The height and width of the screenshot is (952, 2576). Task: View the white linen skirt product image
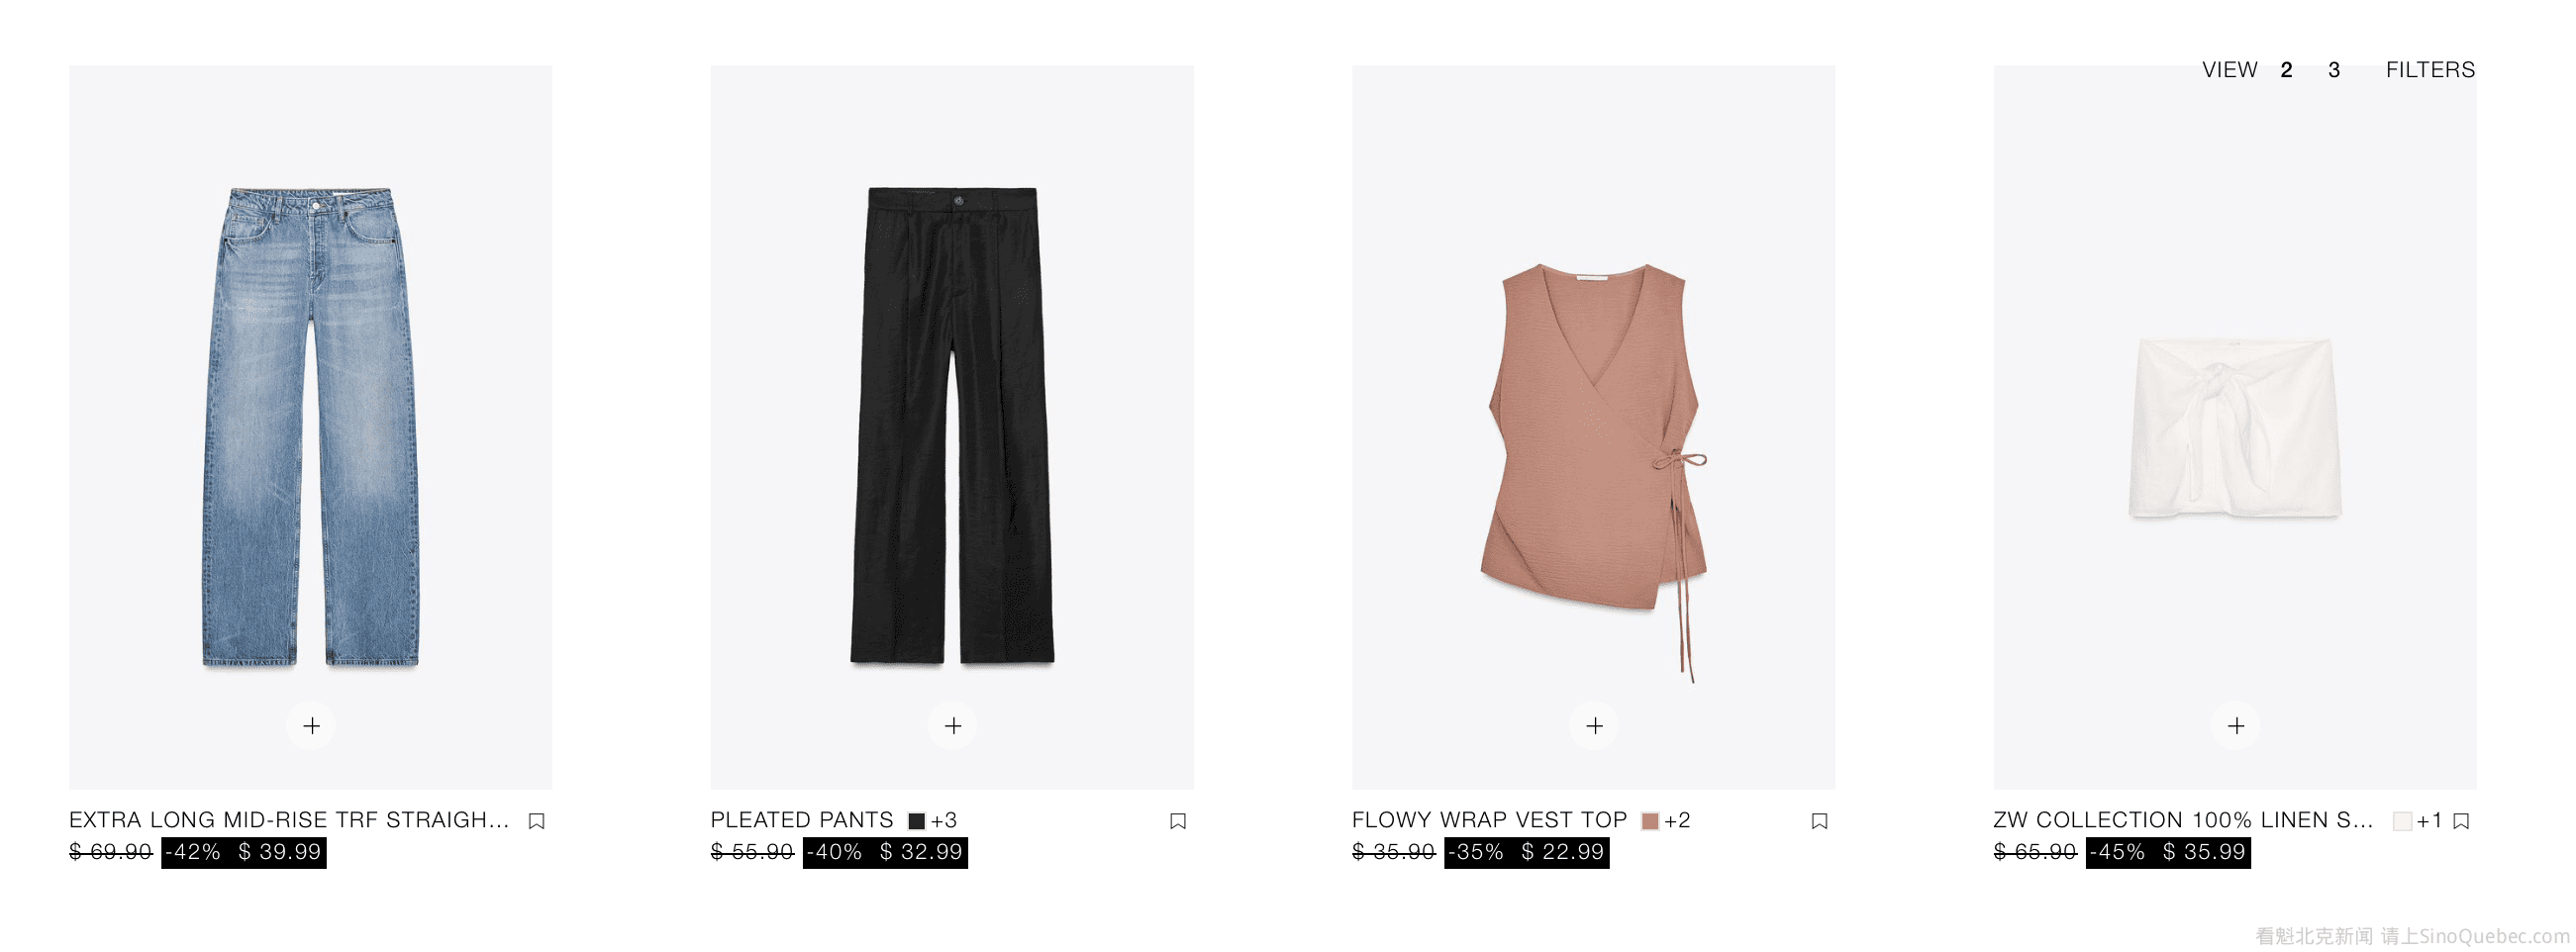click(2235, 428)
